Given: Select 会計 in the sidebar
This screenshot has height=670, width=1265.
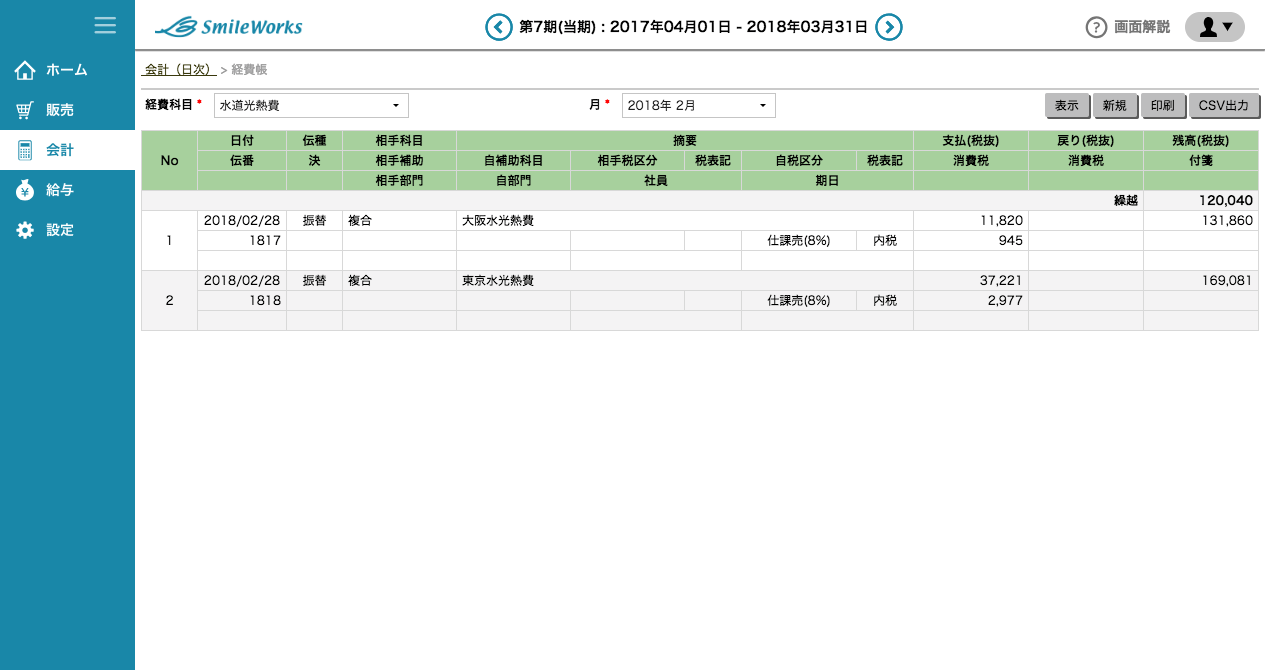Looking at the screenshot, I should tap(67, 150).
